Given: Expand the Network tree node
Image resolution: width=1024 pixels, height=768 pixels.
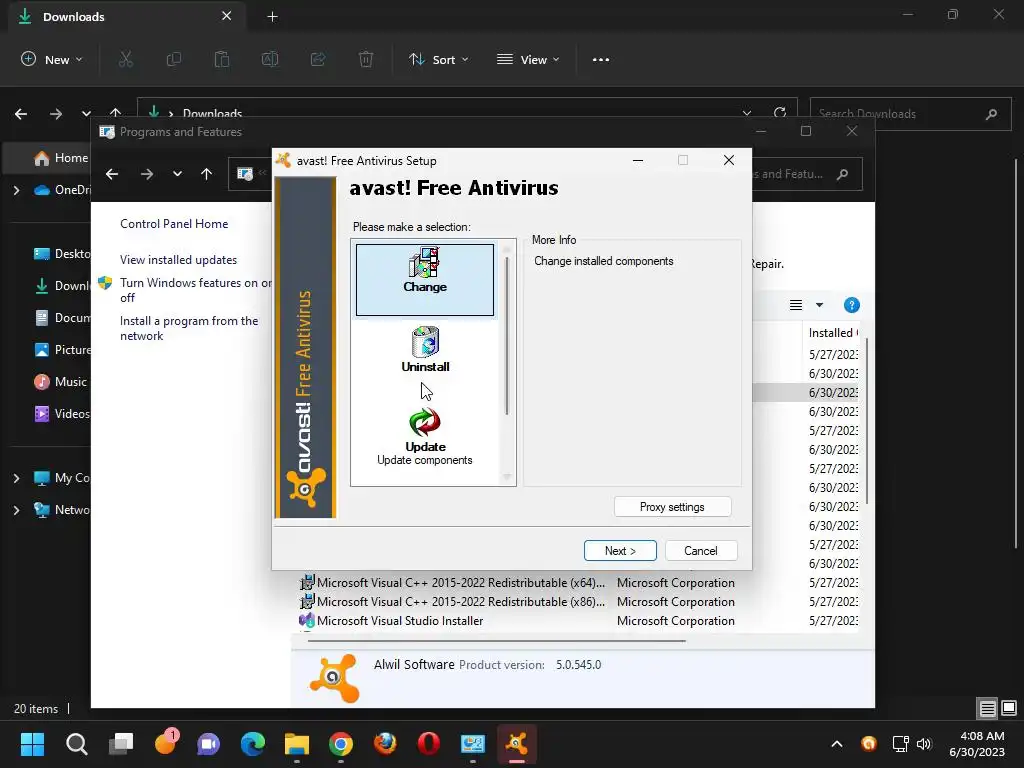Looking at the screenshot, I should [x=16, y=511].
